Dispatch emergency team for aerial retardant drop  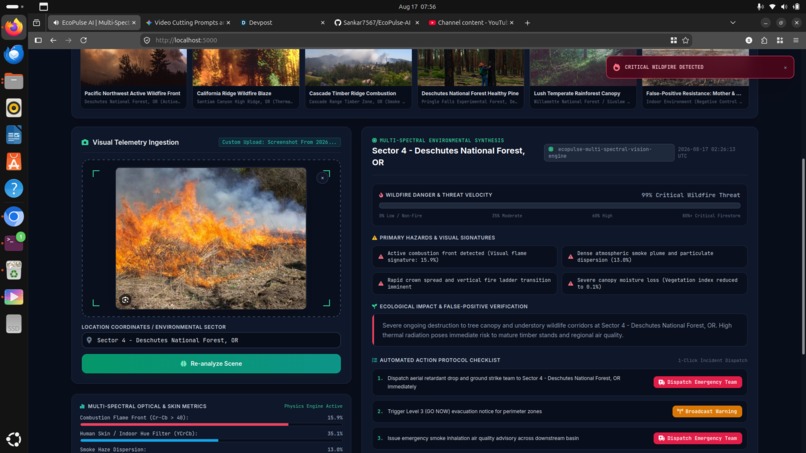click(698, 382)
